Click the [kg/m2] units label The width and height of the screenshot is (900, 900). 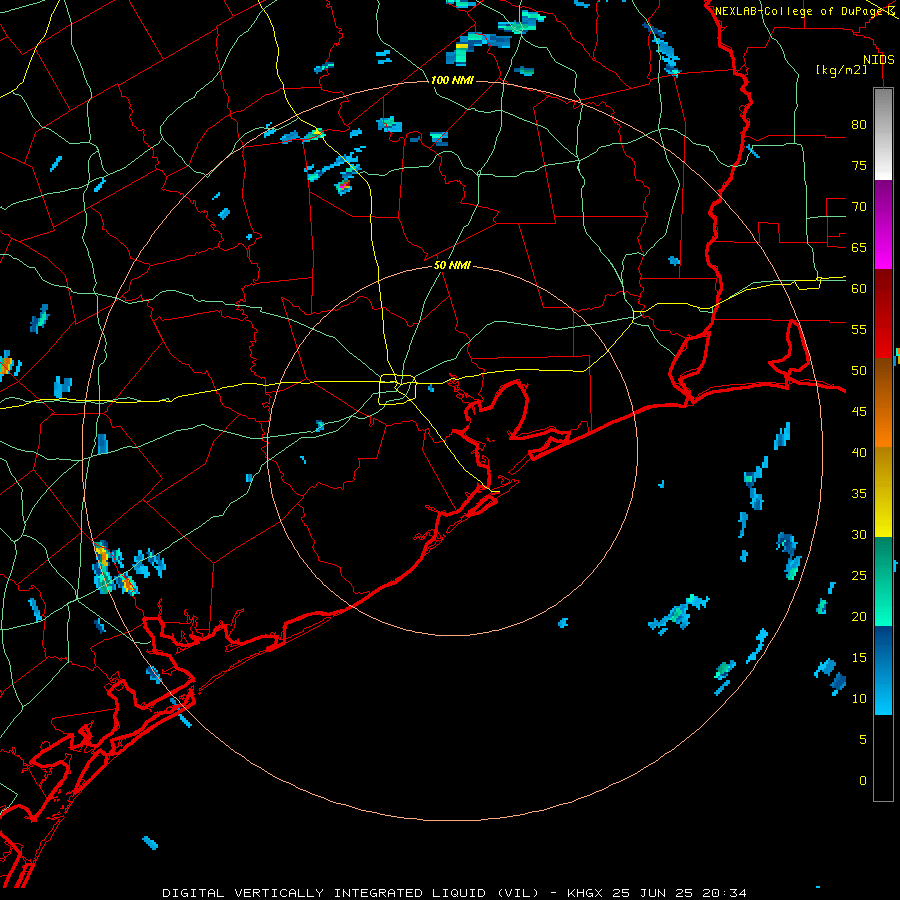pos(841,70)
